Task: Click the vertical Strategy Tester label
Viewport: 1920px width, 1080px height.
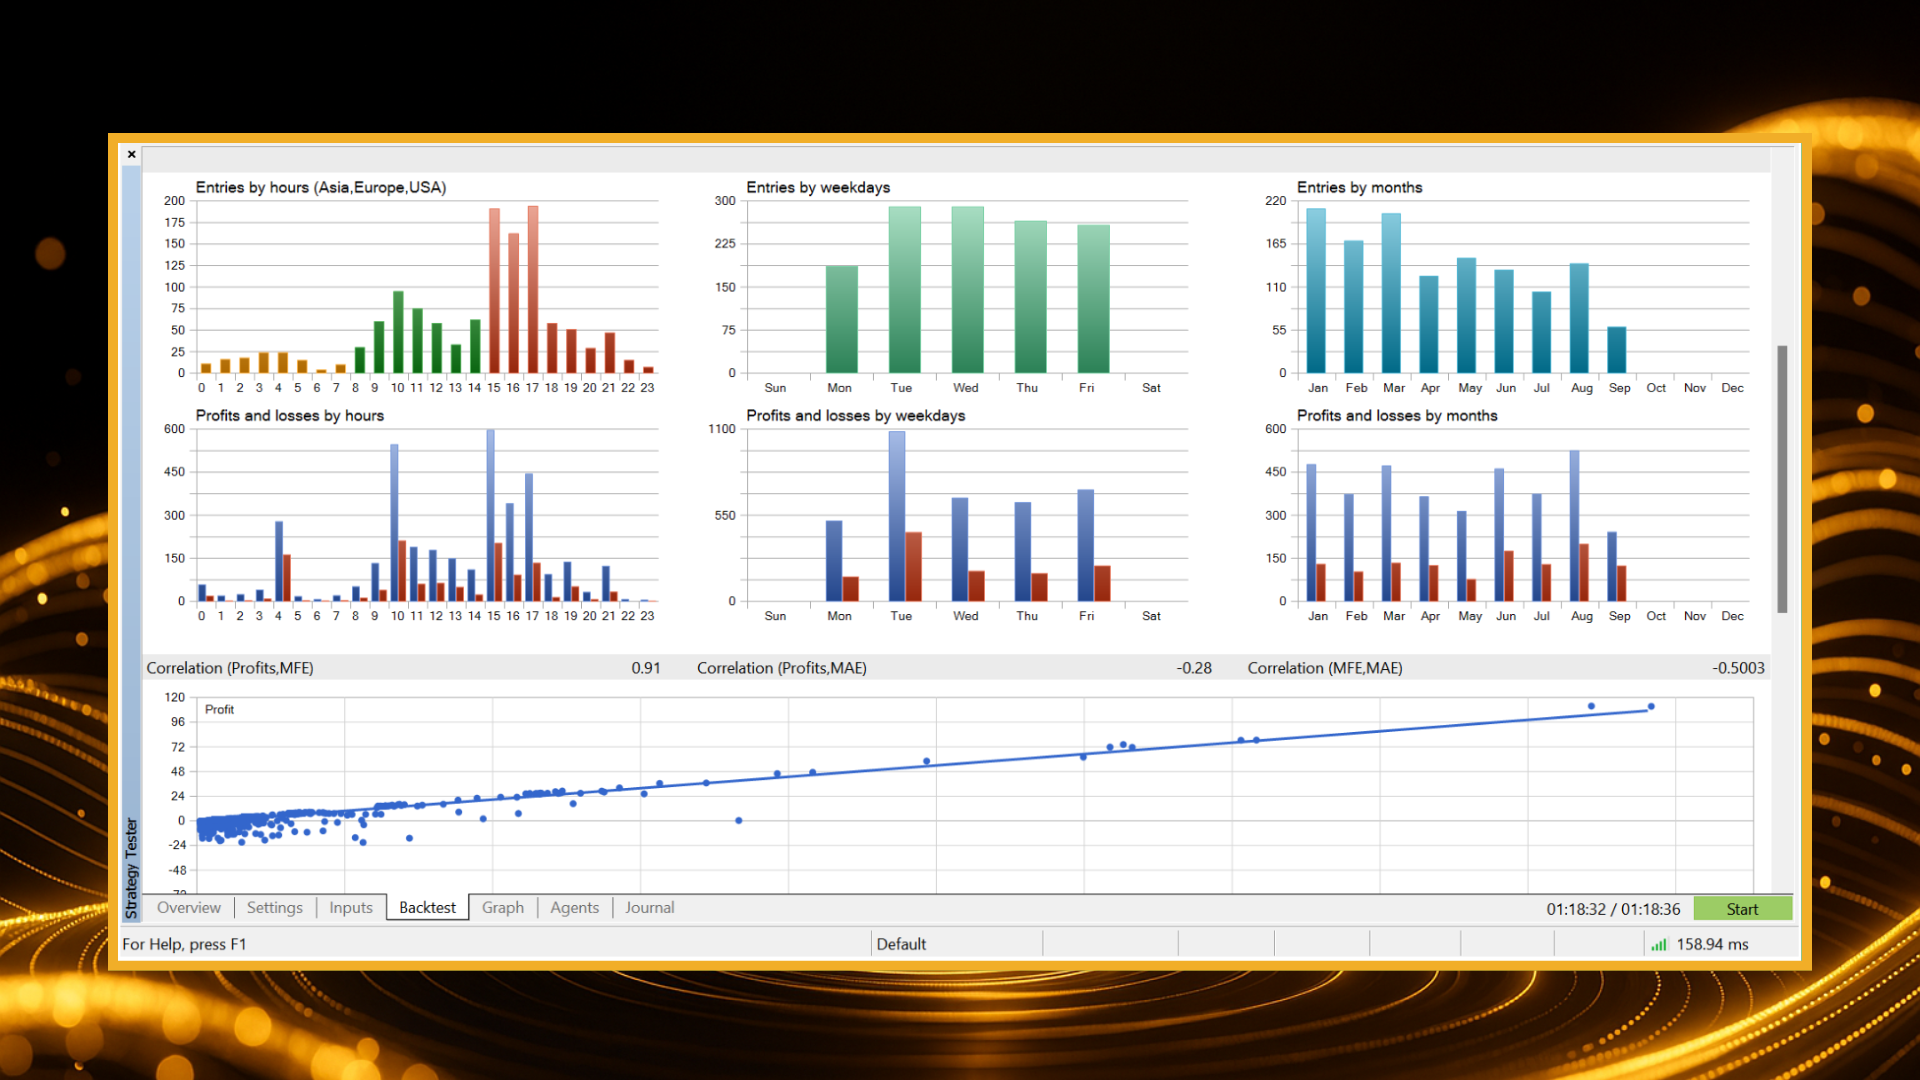Action: (x=131, y=867)
